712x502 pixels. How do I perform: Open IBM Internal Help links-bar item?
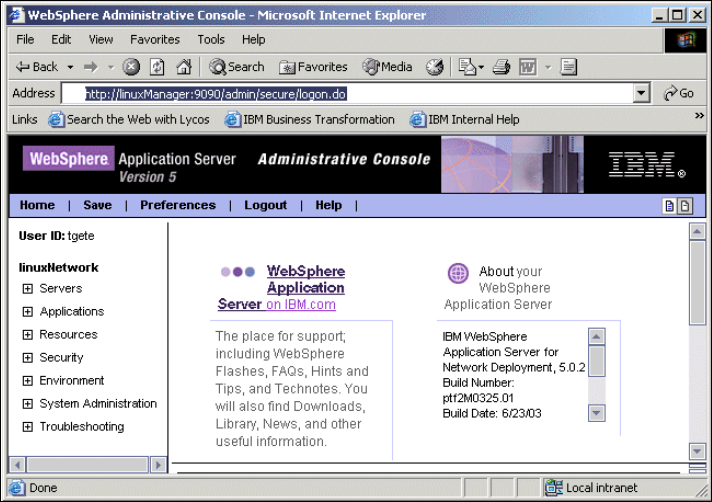pyautogui.click(x=465, y=119)
